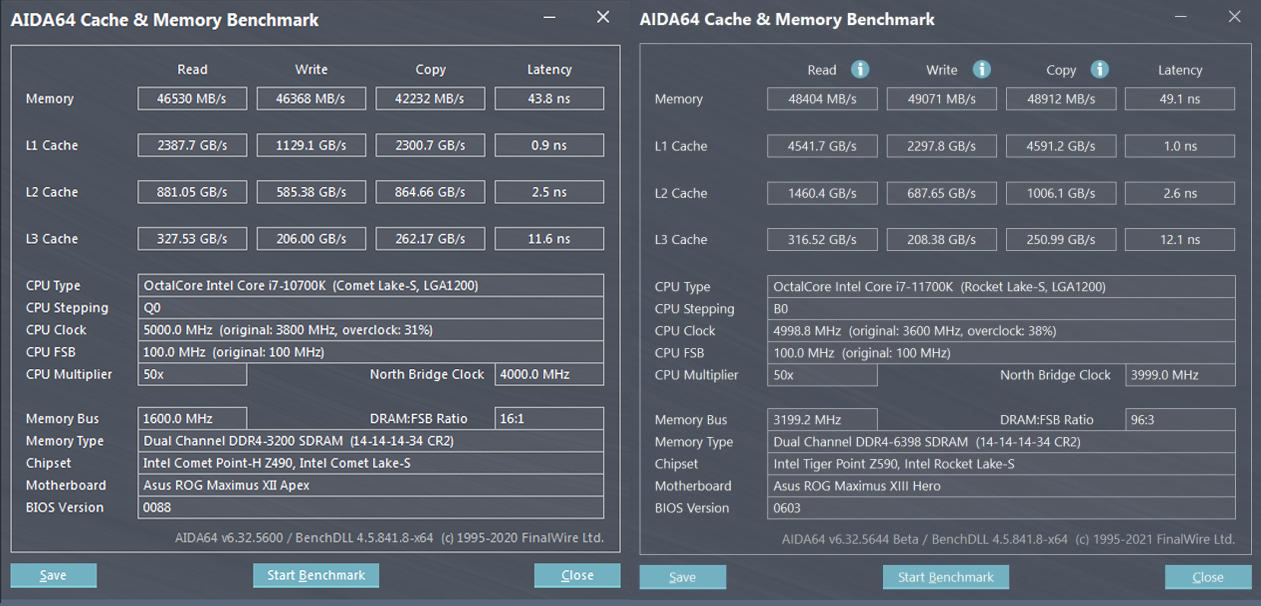The width and height of the screenshot is (1261, 606).
Task: Minimize the left AIDA64 benchmark window
Action: [551, 18]
